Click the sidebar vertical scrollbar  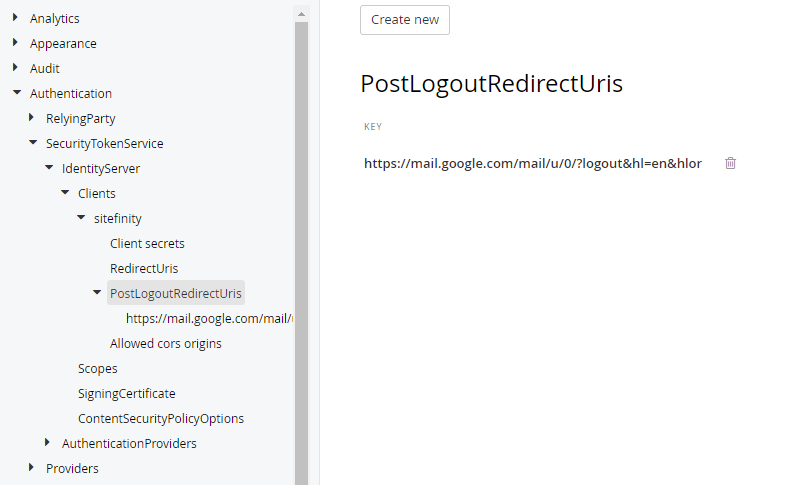tap(301, 250)
